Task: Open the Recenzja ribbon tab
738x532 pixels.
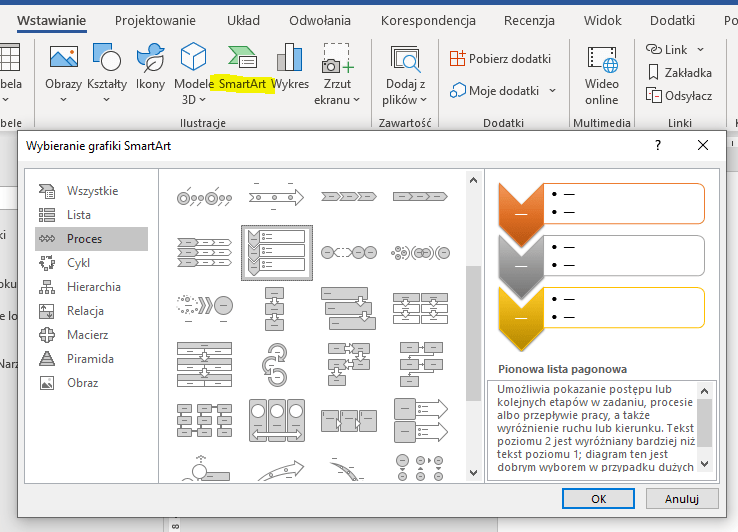Action: pos(529,20)
